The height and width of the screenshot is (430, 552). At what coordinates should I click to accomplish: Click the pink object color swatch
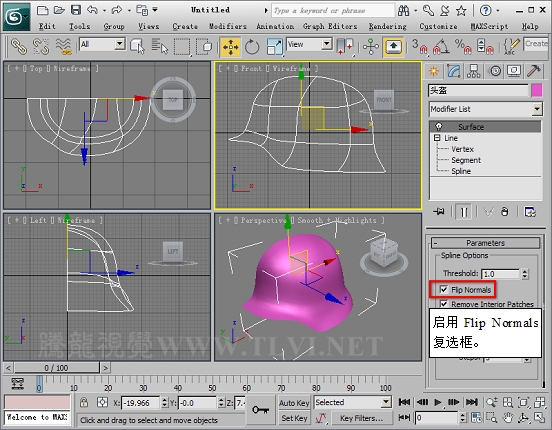537,91
